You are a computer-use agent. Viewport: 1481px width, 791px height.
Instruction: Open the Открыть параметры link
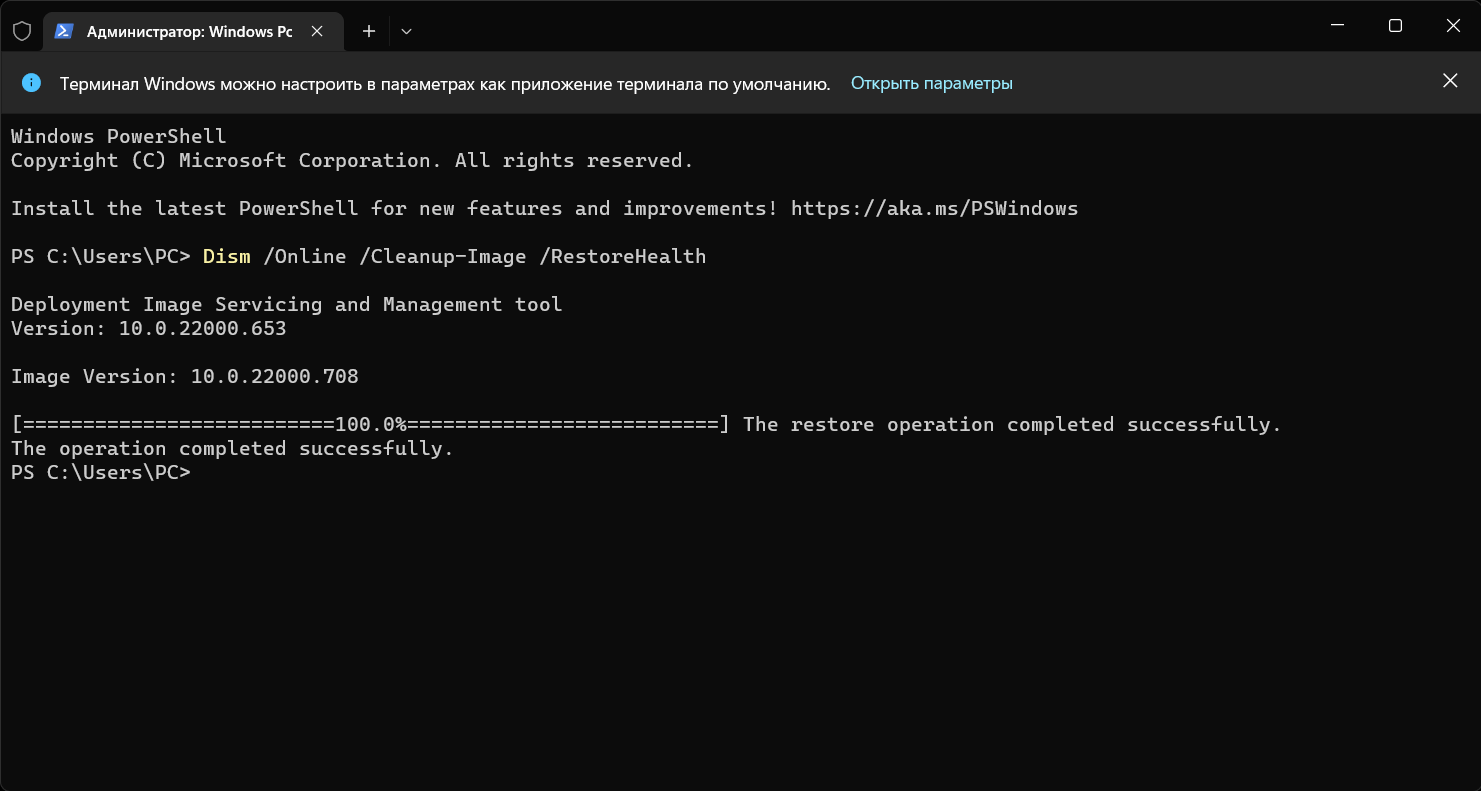pyautogui.click(x=931, y=83)
